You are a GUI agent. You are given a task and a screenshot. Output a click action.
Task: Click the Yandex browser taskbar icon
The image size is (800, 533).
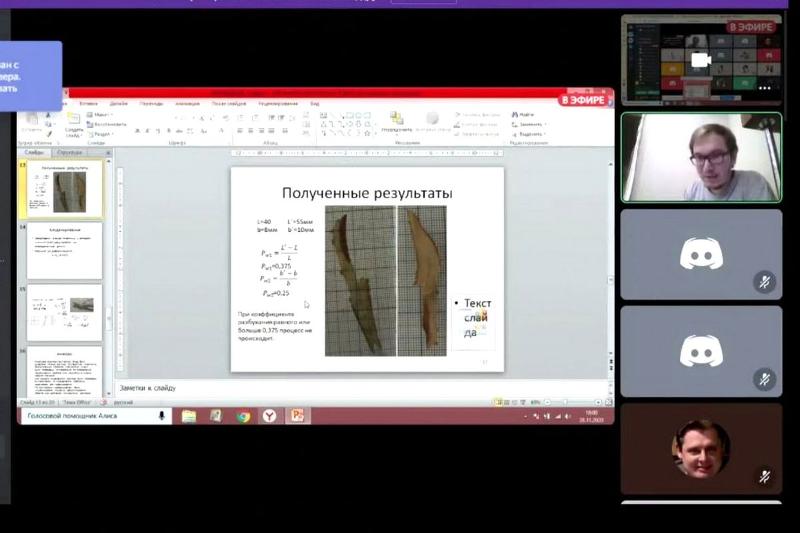(269, 415)
